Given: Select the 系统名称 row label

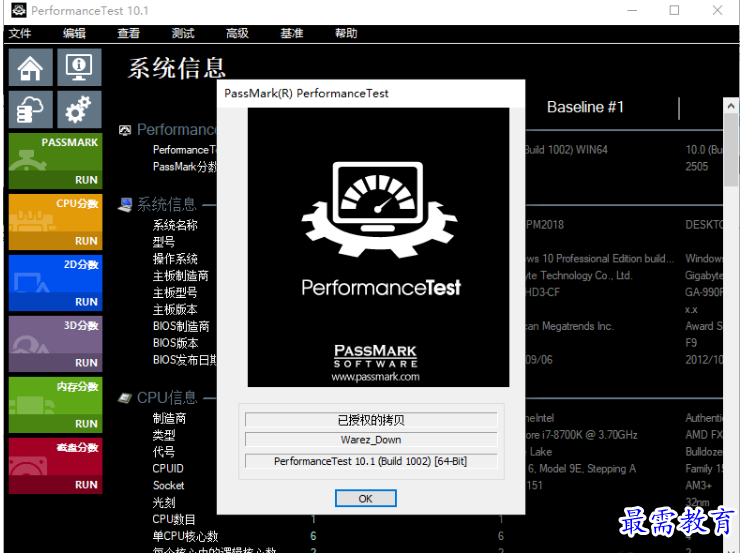Looking at the screenshot, I should tap(175, 225).
